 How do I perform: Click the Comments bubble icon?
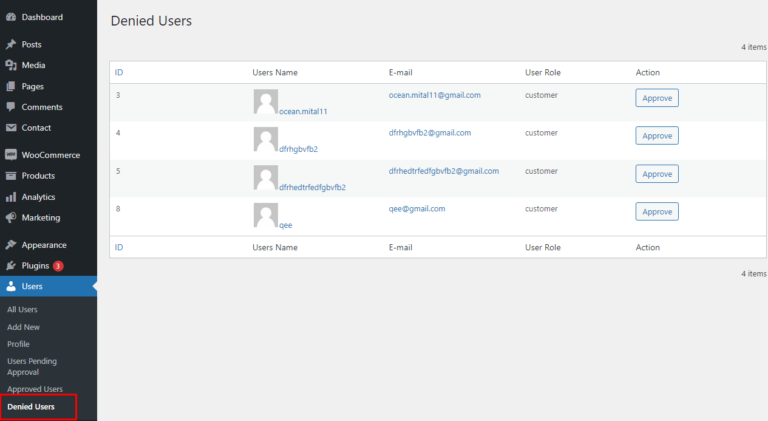tap(11, 107)
